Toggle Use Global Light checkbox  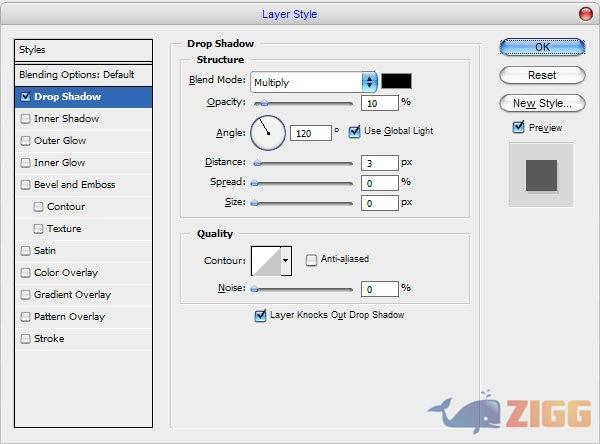tap(354, 131)
